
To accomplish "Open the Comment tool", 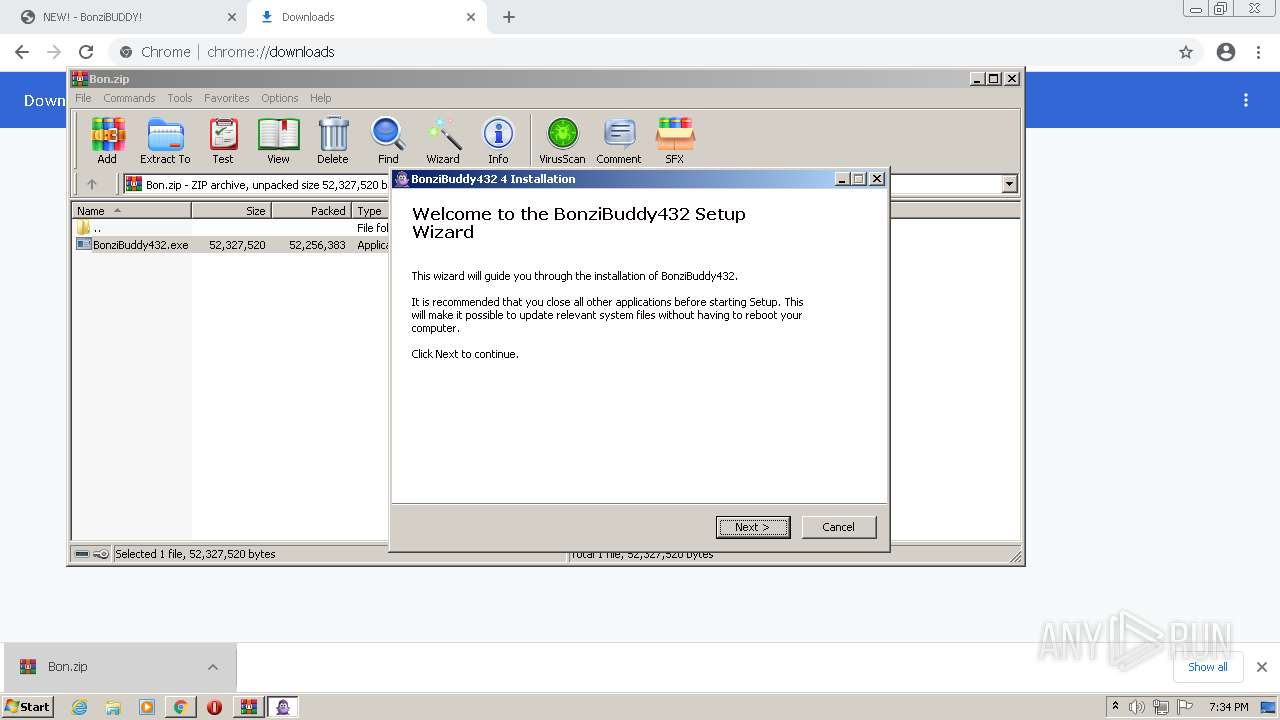I will tap(619, 140).
